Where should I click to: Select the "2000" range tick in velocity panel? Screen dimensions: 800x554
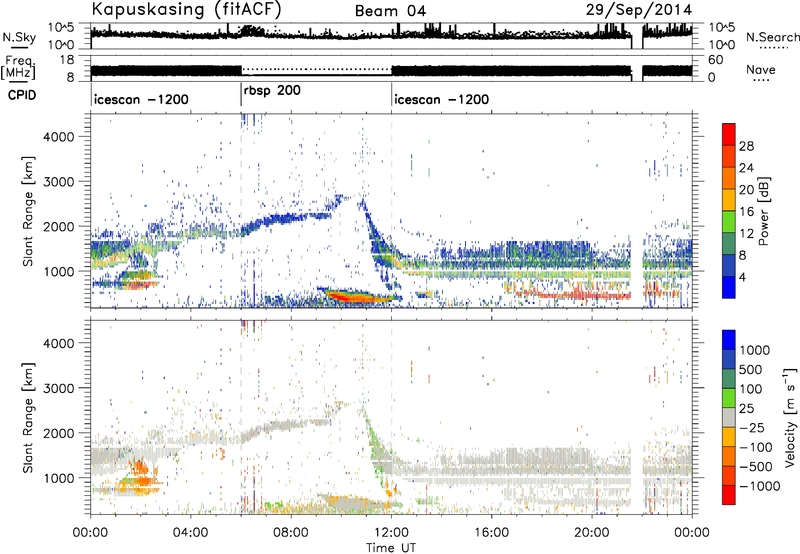pos(59,433)
